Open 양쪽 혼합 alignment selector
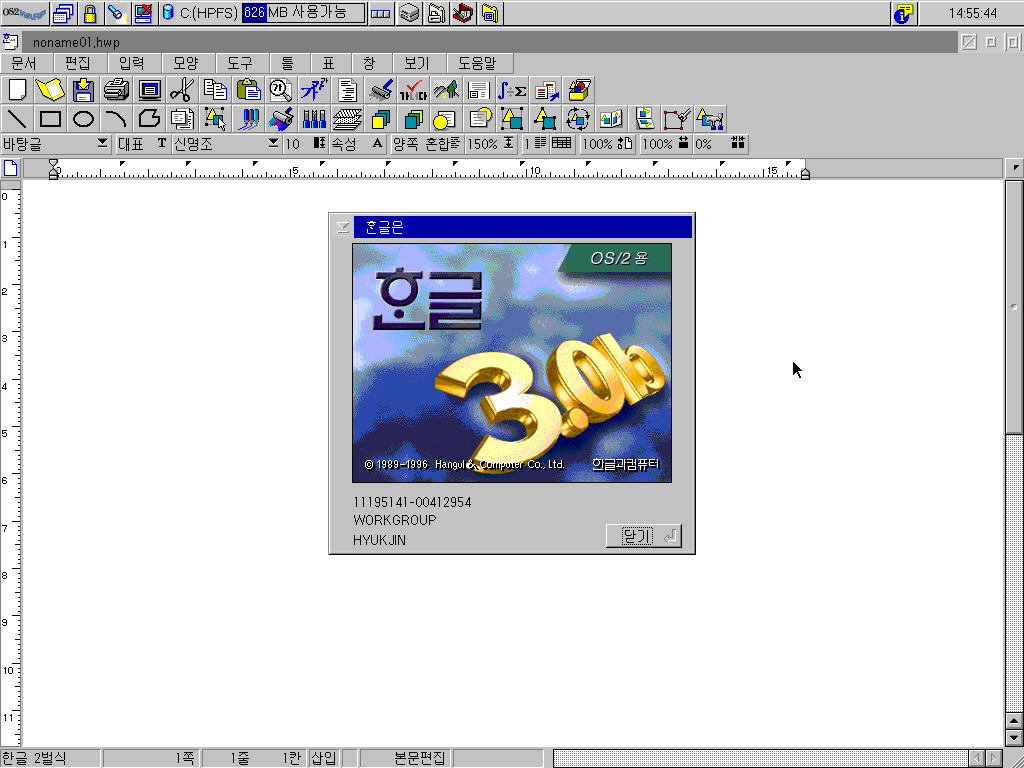This screenshot has height=768, width=1024. click(426, 144)
